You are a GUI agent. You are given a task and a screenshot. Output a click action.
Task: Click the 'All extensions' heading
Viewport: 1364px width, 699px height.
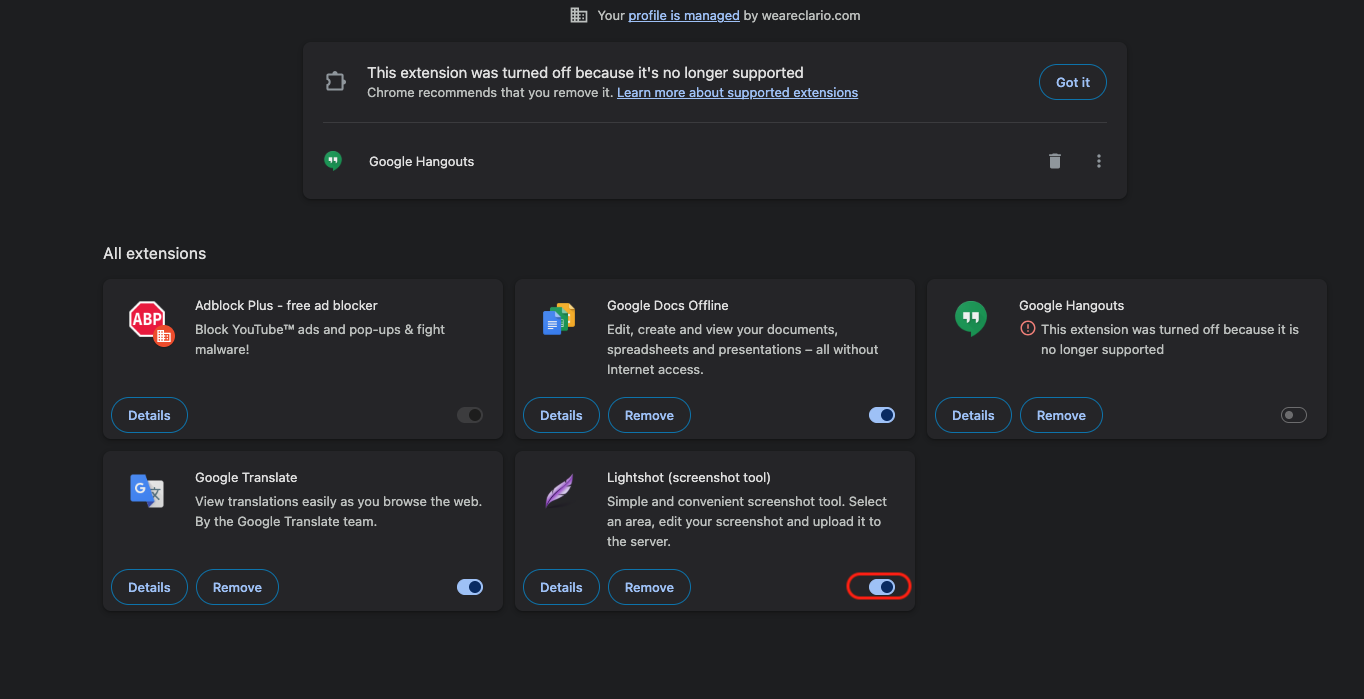pos(154,253)
